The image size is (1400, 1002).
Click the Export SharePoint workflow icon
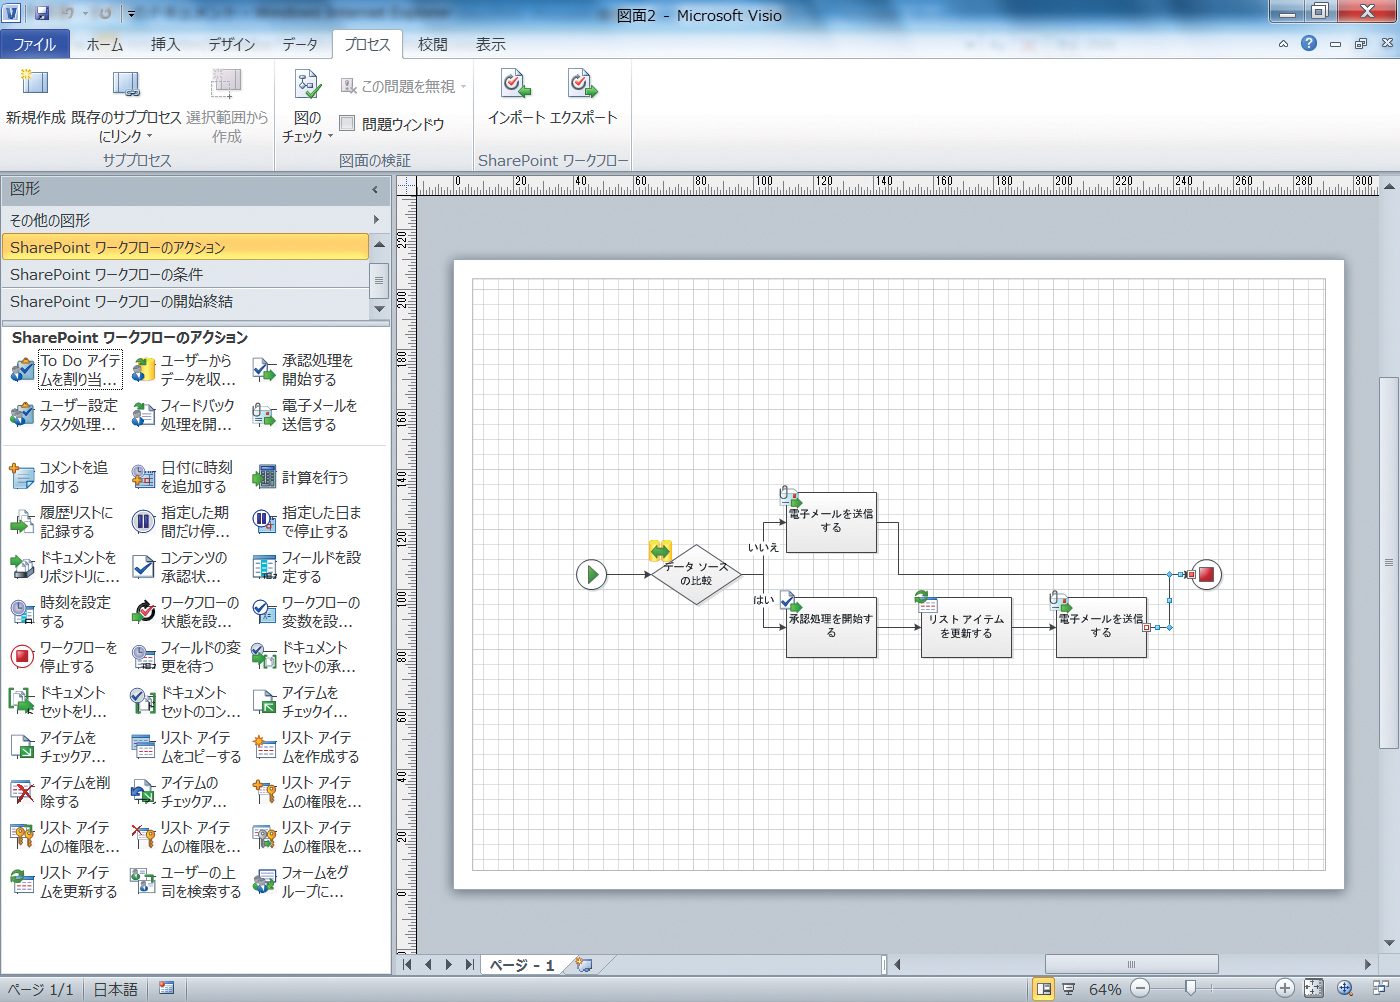(581, 84)
